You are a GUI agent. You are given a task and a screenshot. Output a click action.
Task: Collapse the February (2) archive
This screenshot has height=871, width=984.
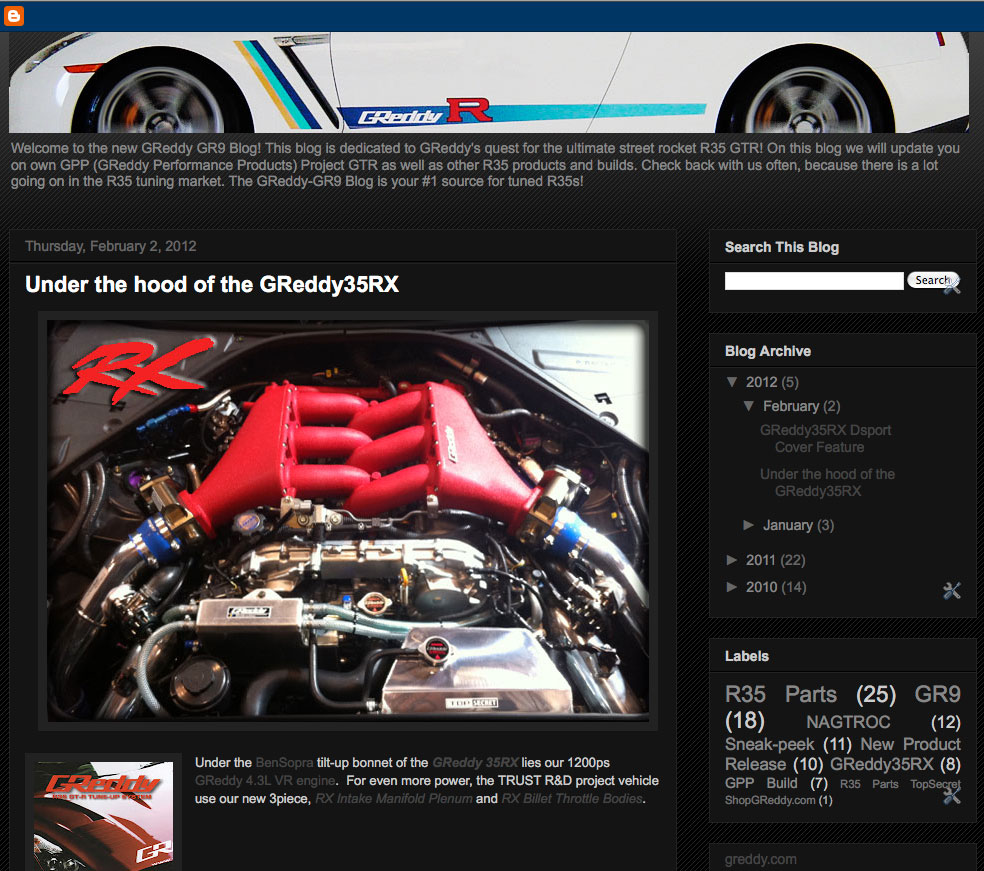pyautogui.click(x=749, y=406)
